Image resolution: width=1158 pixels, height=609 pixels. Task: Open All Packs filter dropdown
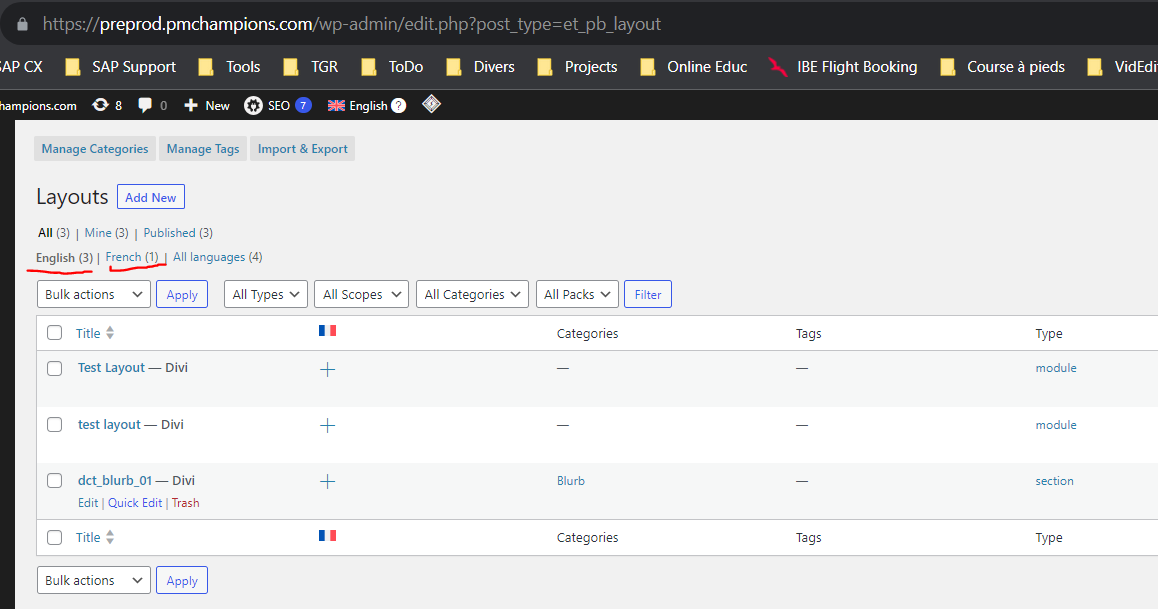coord(578,294)
